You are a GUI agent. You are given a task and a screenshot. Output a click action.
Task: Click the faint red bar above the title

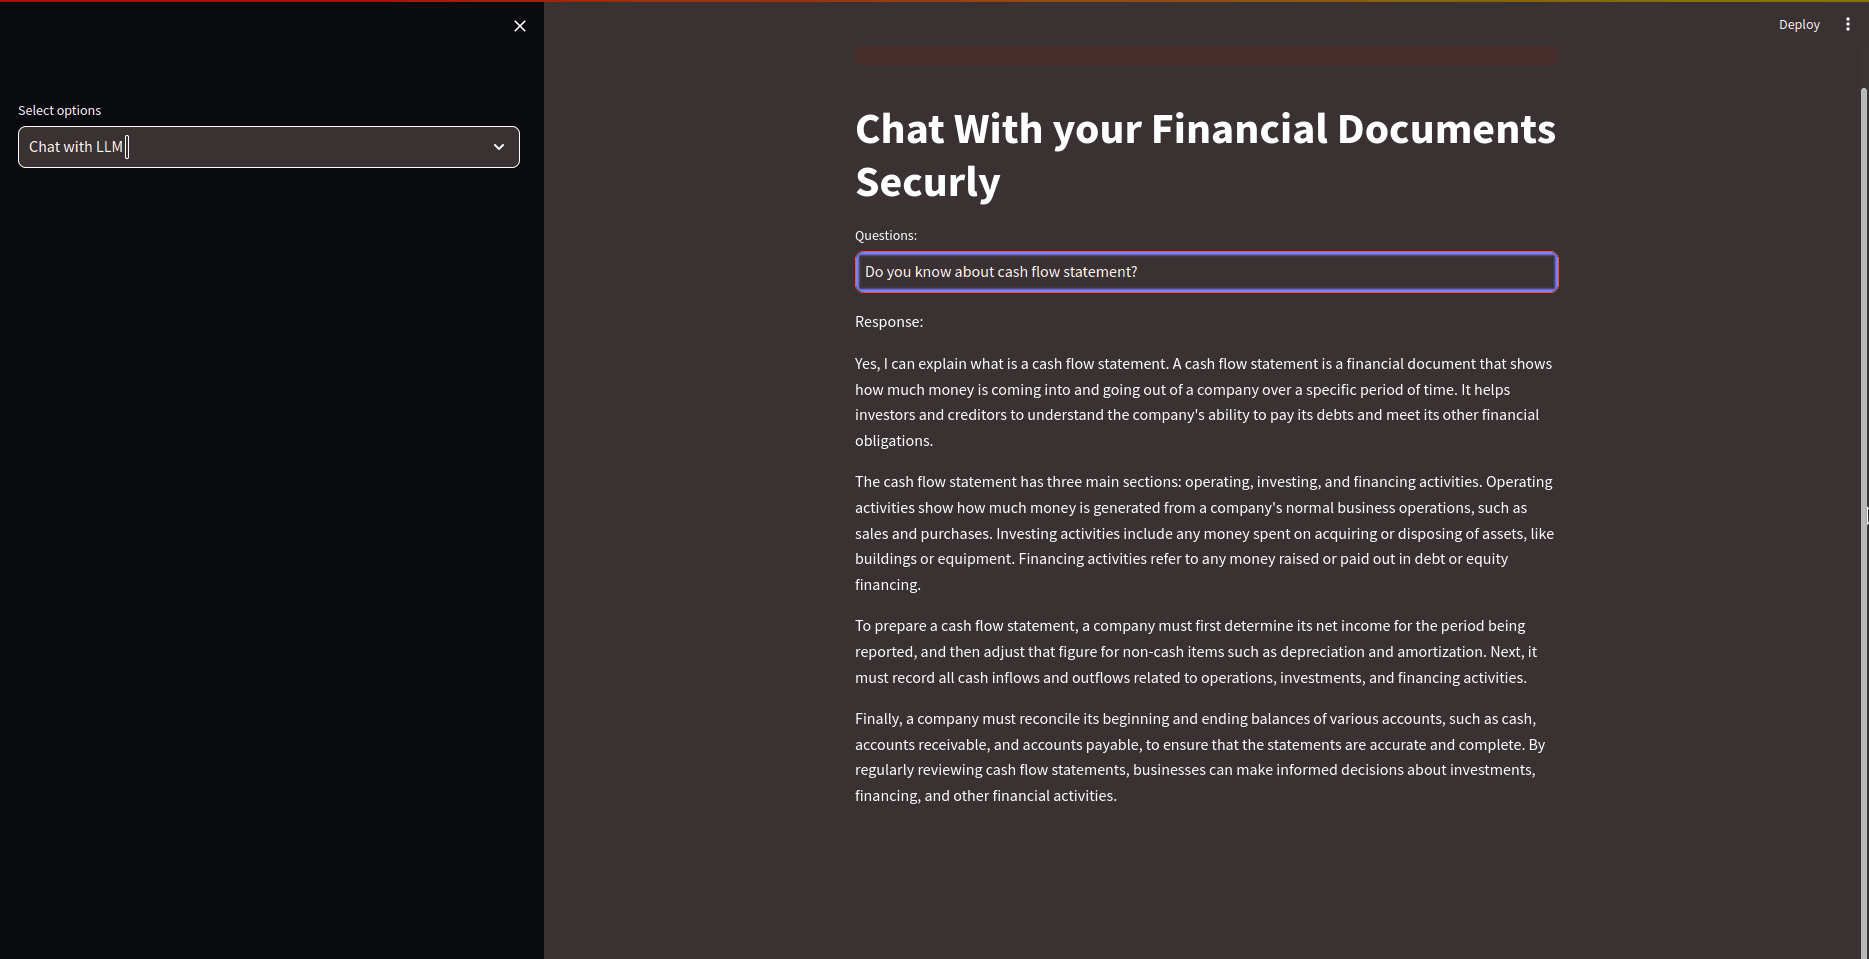pos(1207,55)
